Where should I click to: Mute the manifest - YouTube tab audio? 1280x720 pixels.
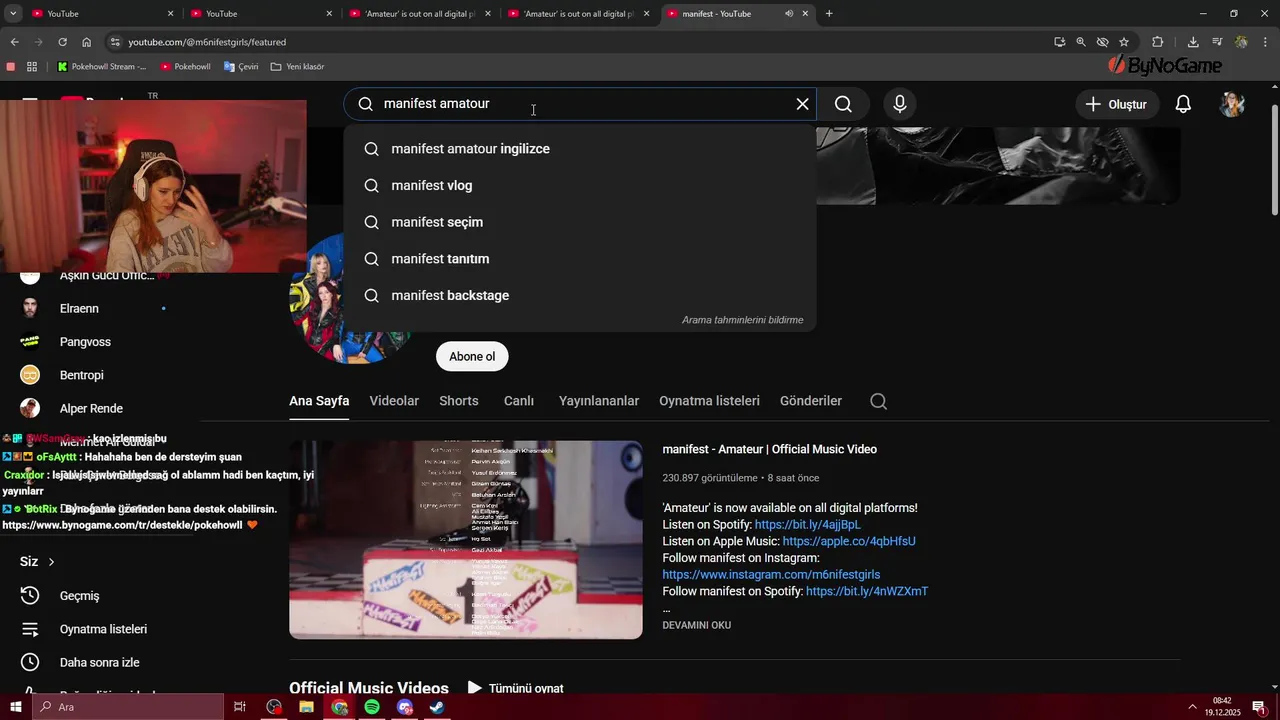tap(789, 14)
